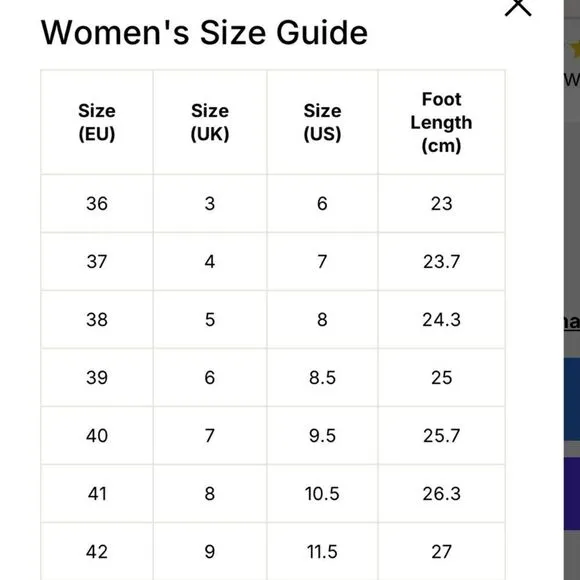This screenshot has height=580, width=580.
Task: Click EU size 37 cell
Action: 97,262
